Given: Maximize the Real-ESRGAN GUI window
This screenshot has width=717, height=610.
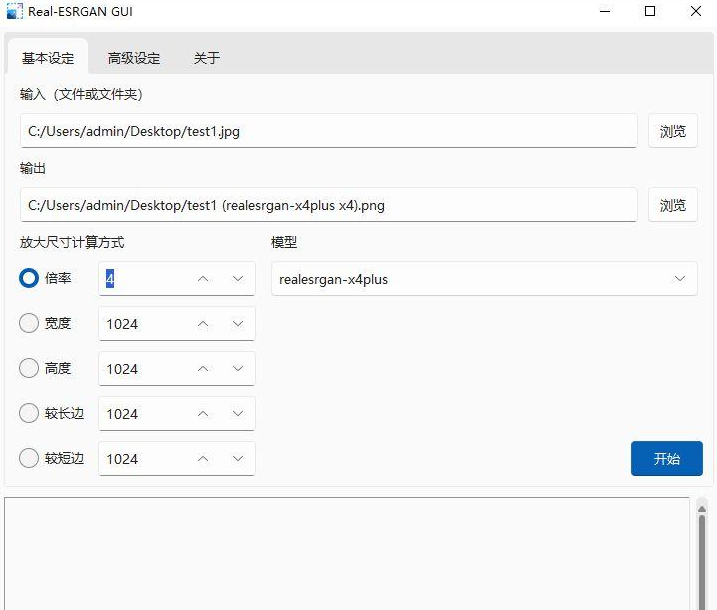Looking at the screenshot, I should pyautogui.click(x=650, y=11).
